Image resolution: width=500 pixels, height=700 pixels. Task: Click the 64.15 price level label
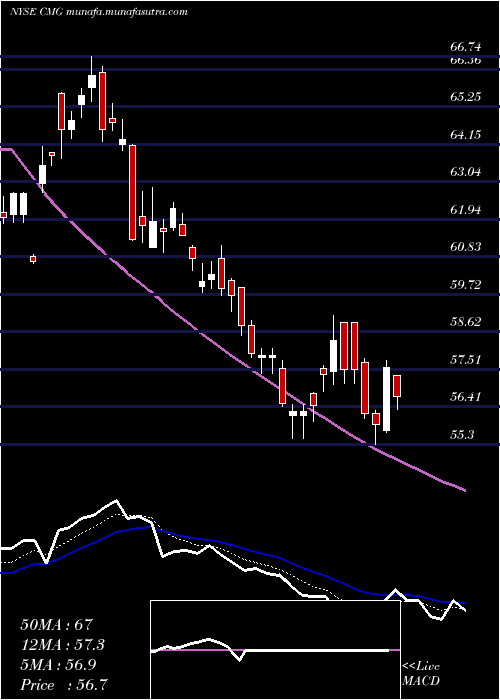(x=465, y=134)
